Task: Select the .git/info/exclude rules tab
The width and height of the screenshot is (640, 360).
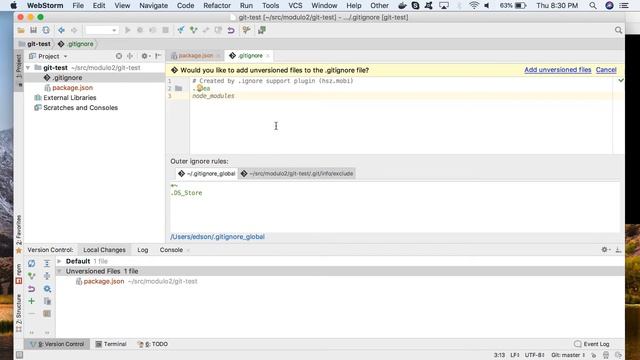Action: [297, 173]
